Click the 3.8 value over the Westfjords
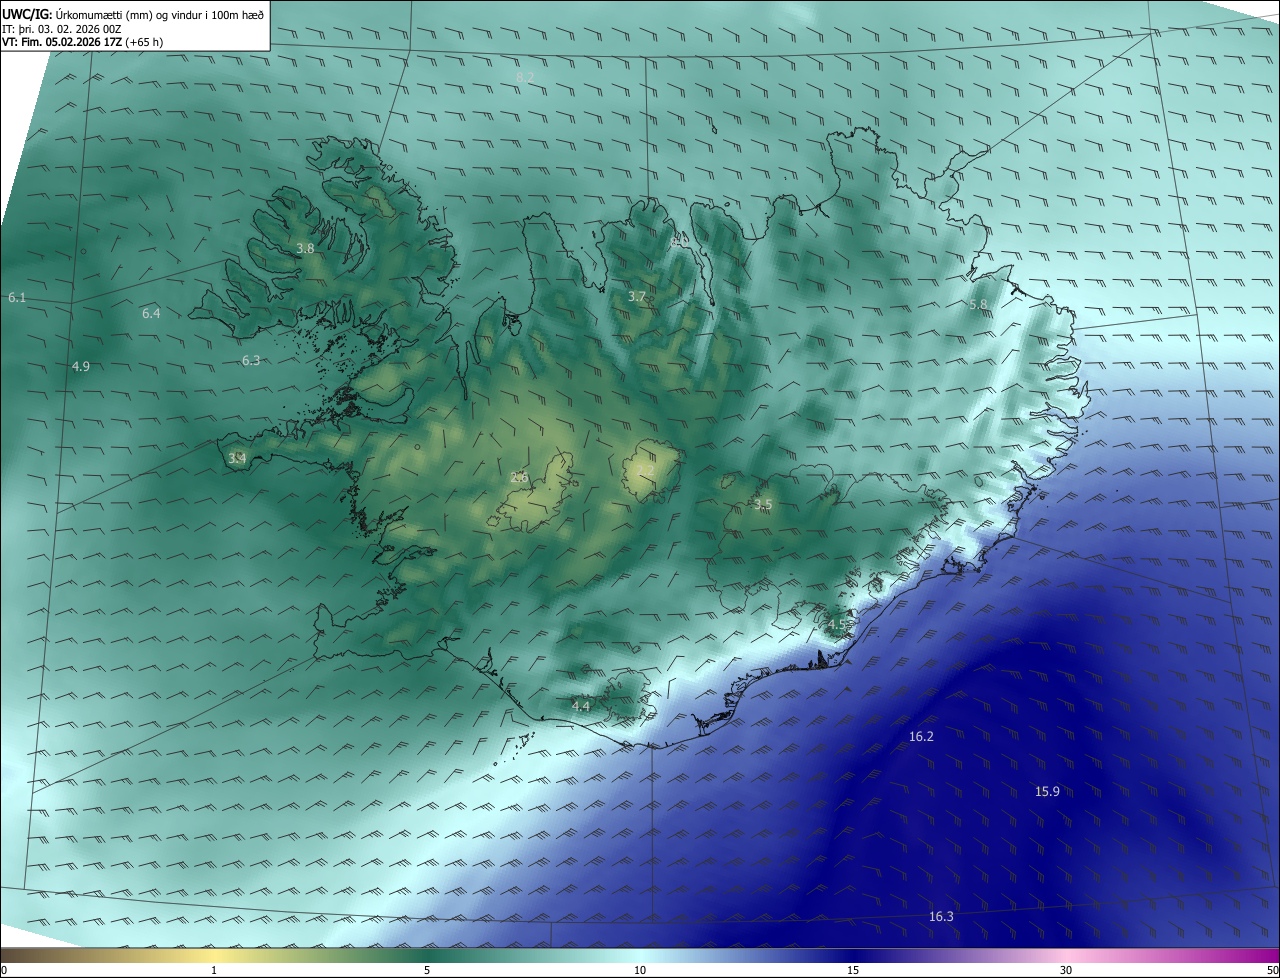1280x978 pixels. point(306,248)
